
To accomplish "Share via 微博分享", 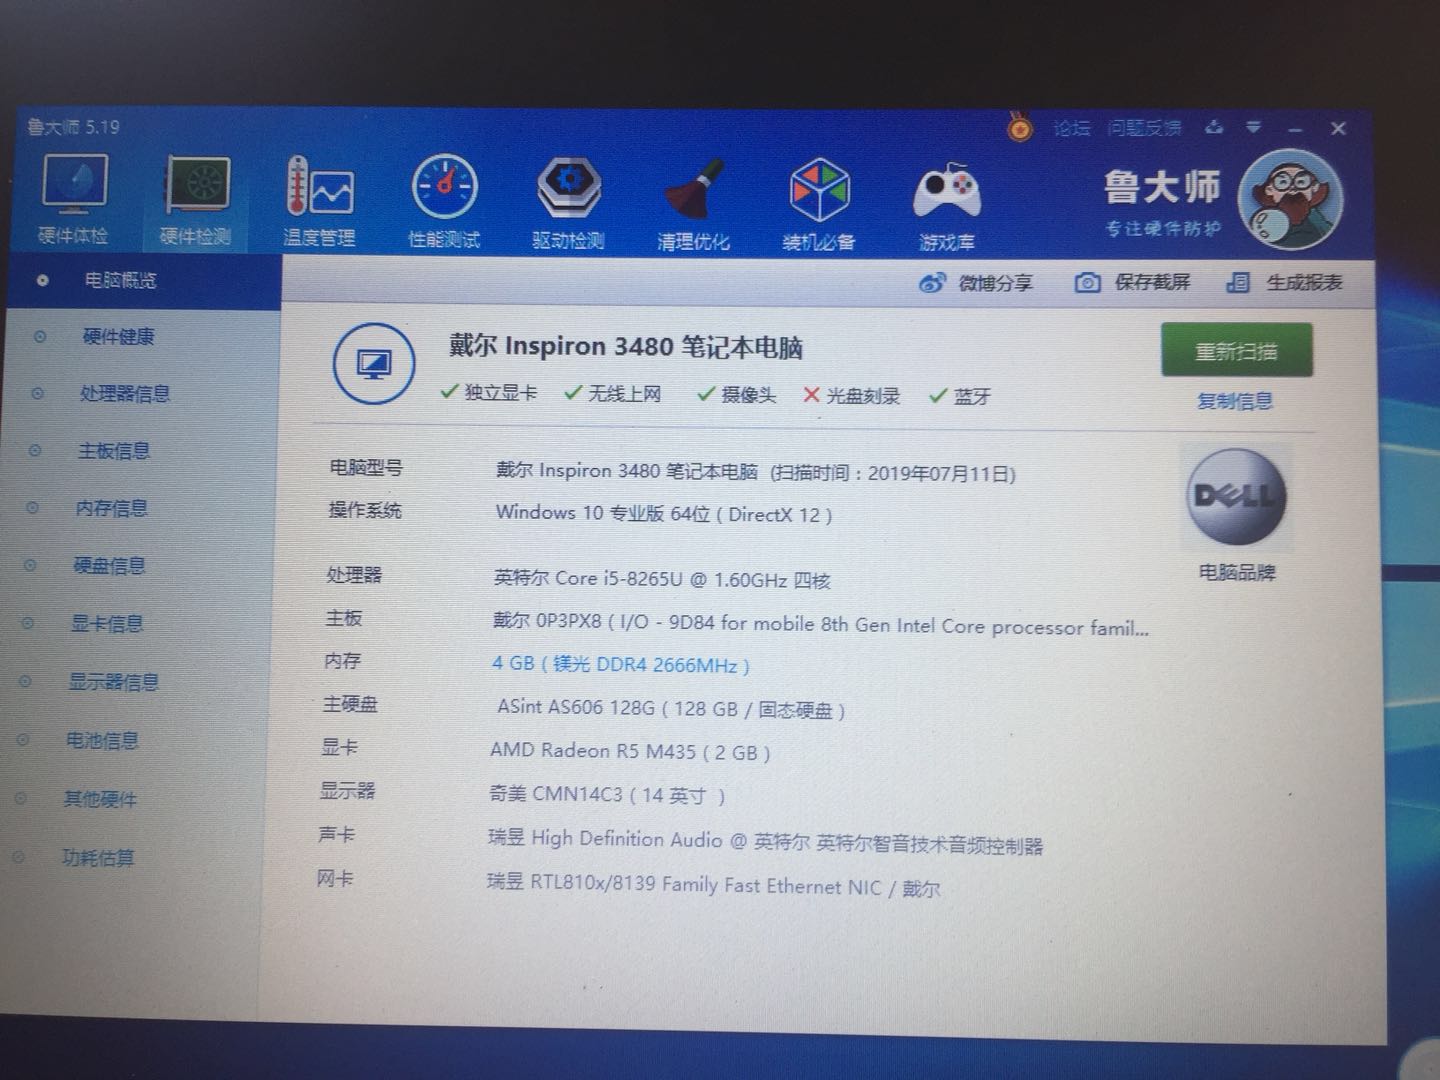I will (x=975, y=283).
